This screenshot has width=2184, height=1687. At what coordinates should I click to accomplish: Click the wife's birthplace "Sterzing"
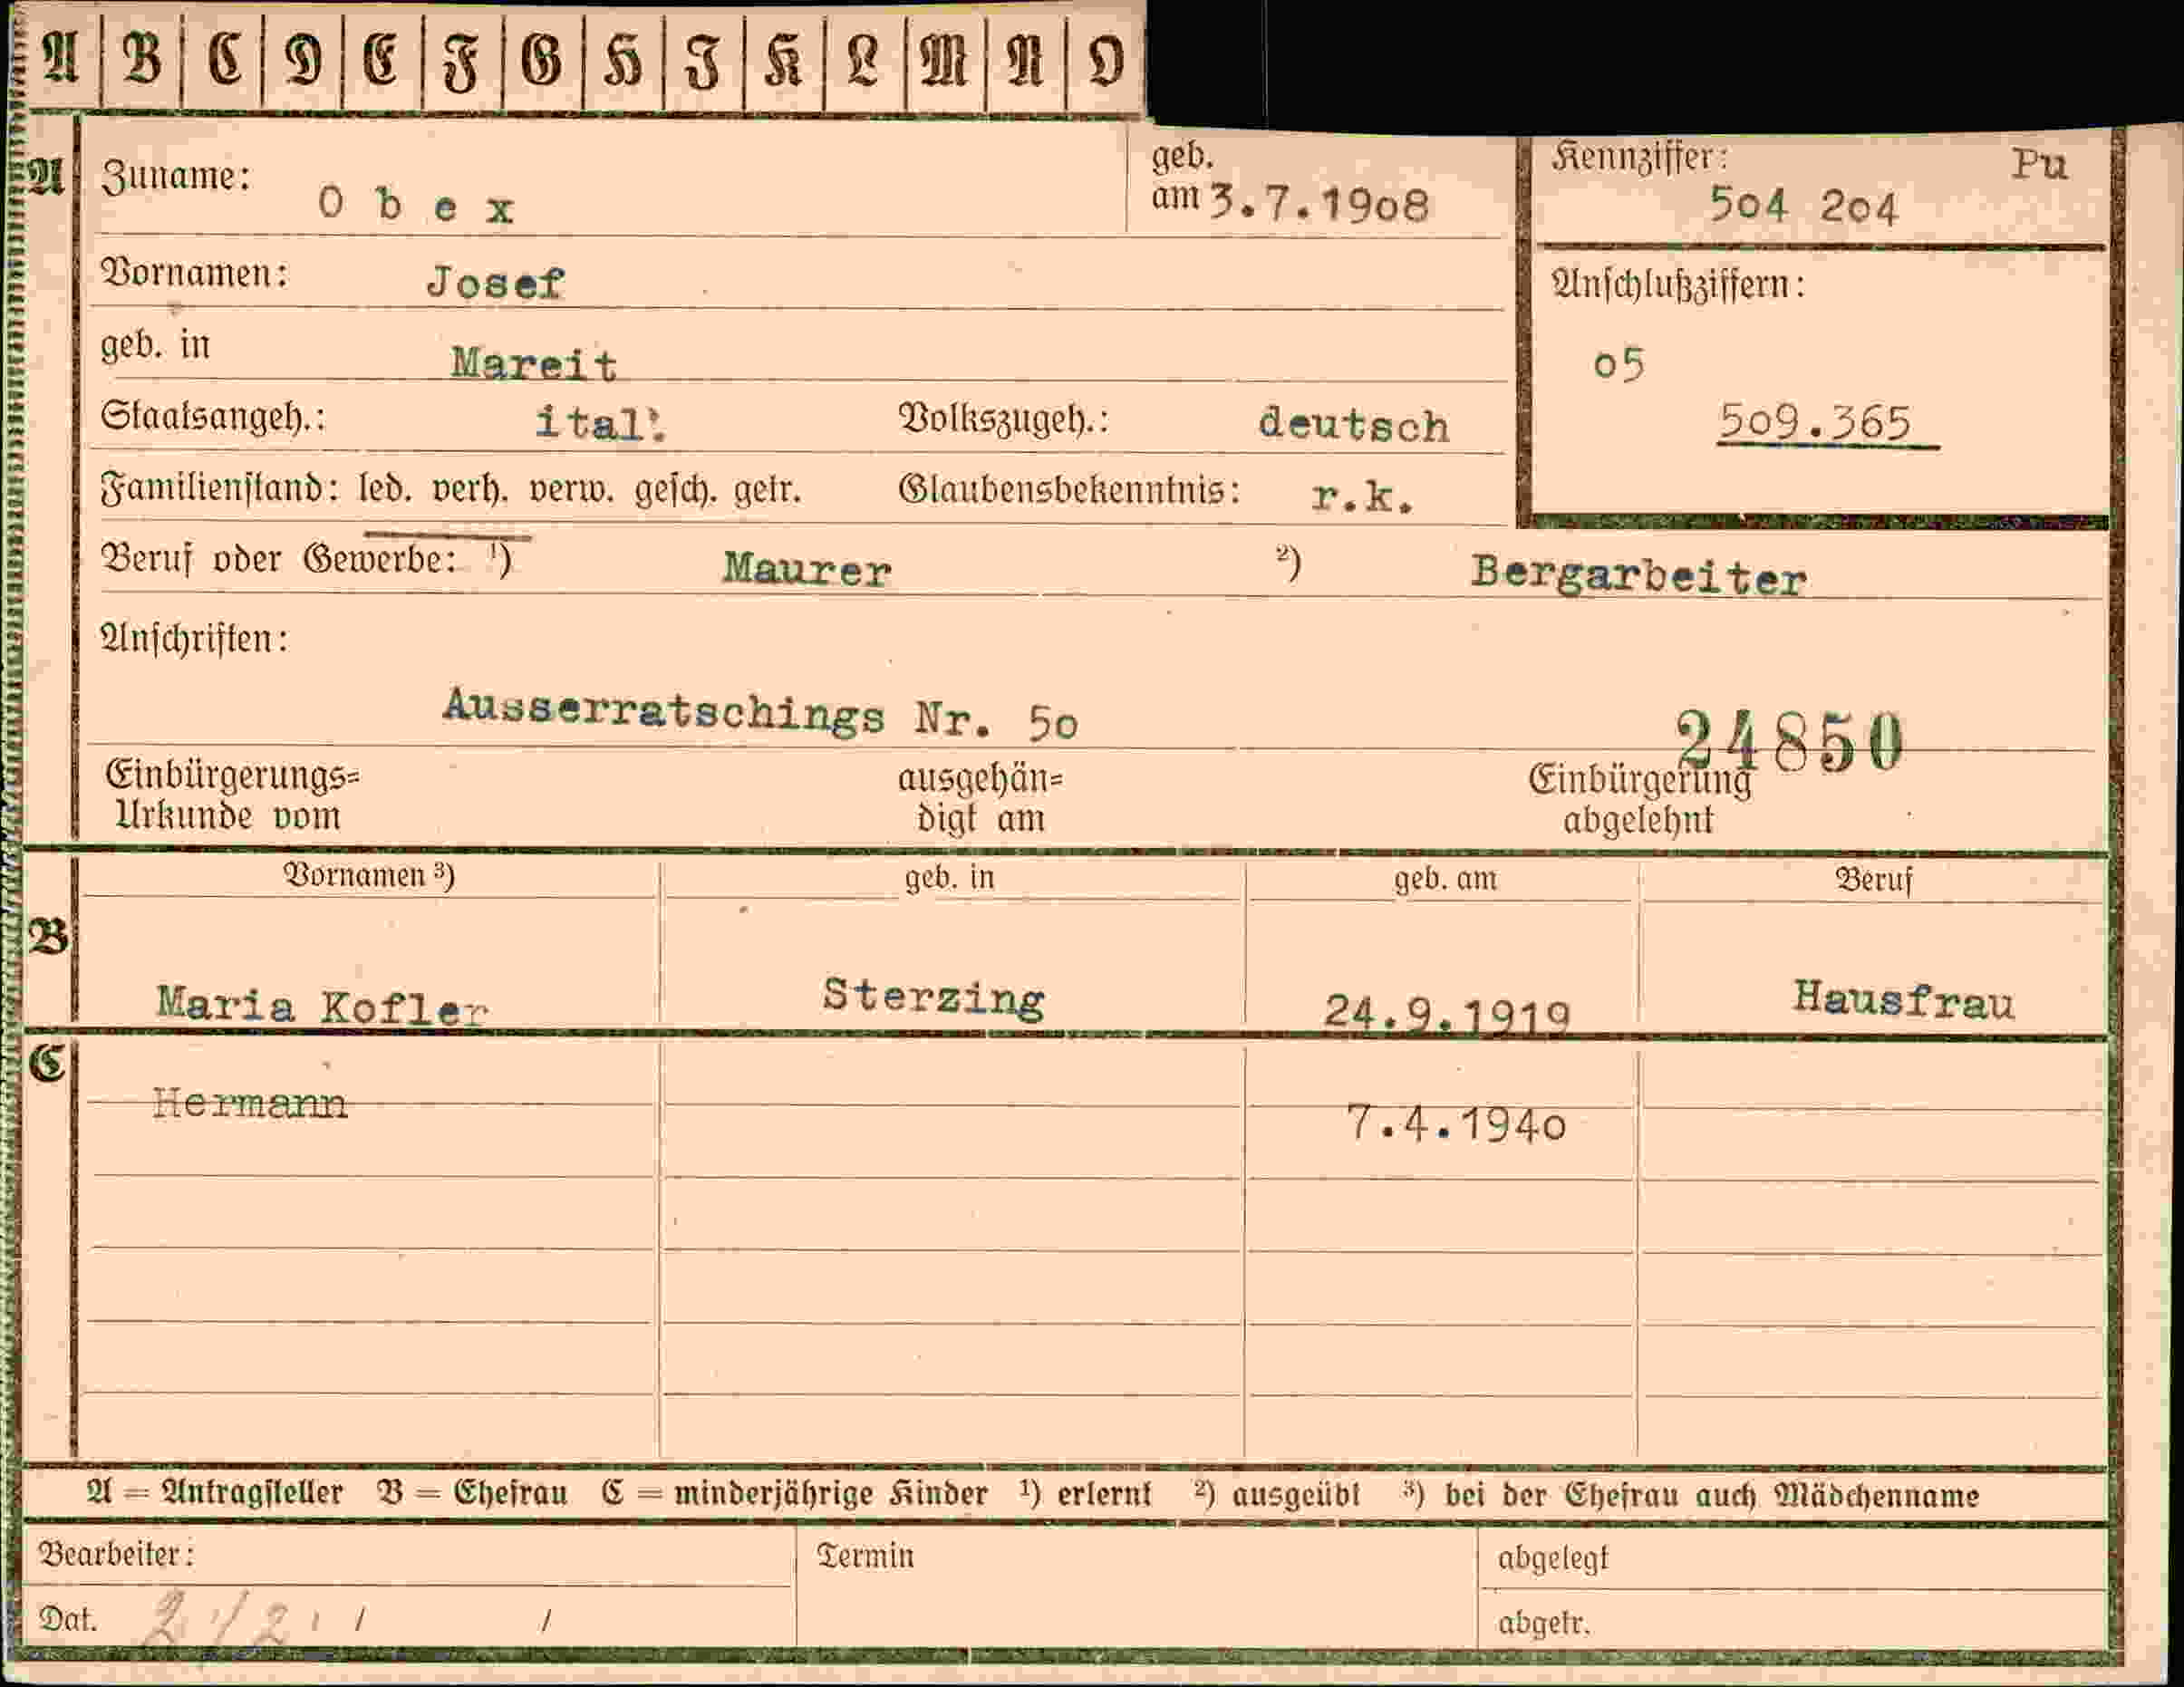click(x=934, y=997)
